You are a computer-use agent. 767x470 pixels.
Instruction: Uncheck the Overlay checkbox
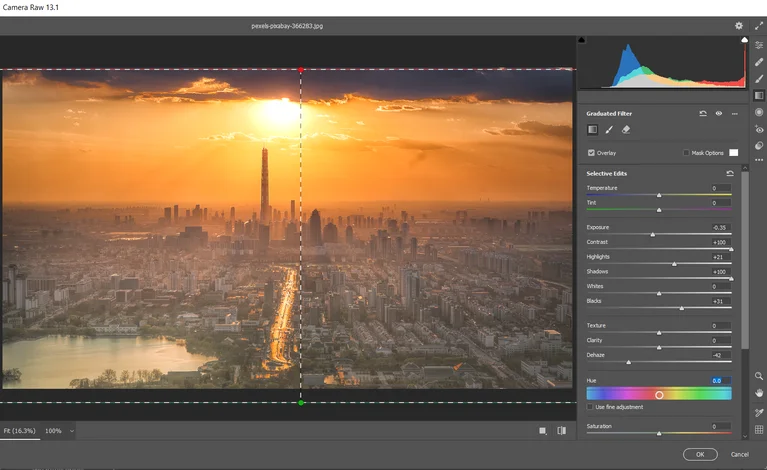tap(591, 153)
